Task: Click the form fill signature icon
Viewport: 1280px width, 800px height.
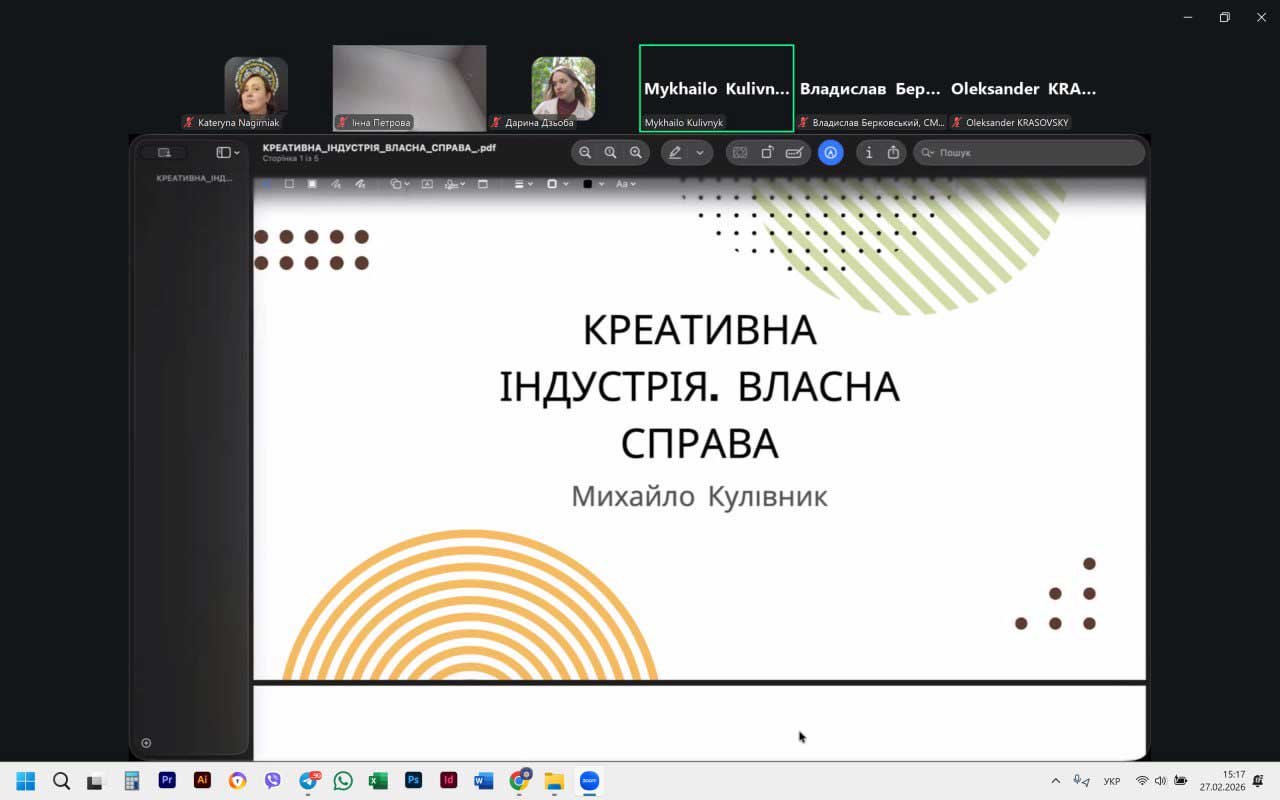Action: tap(794, 153)
